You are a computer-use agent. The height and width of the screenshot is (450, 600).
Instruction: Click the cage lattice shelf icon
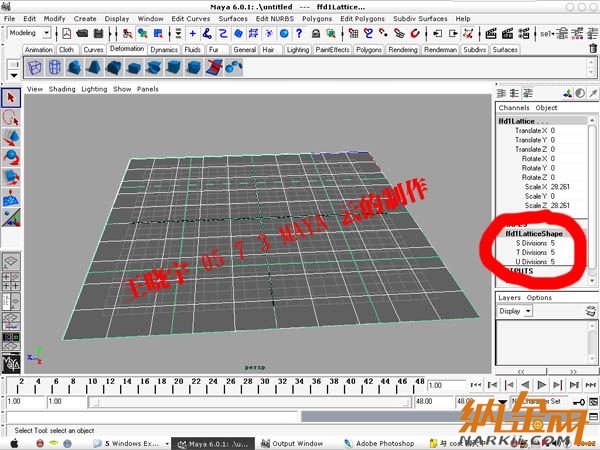[54, 67]
